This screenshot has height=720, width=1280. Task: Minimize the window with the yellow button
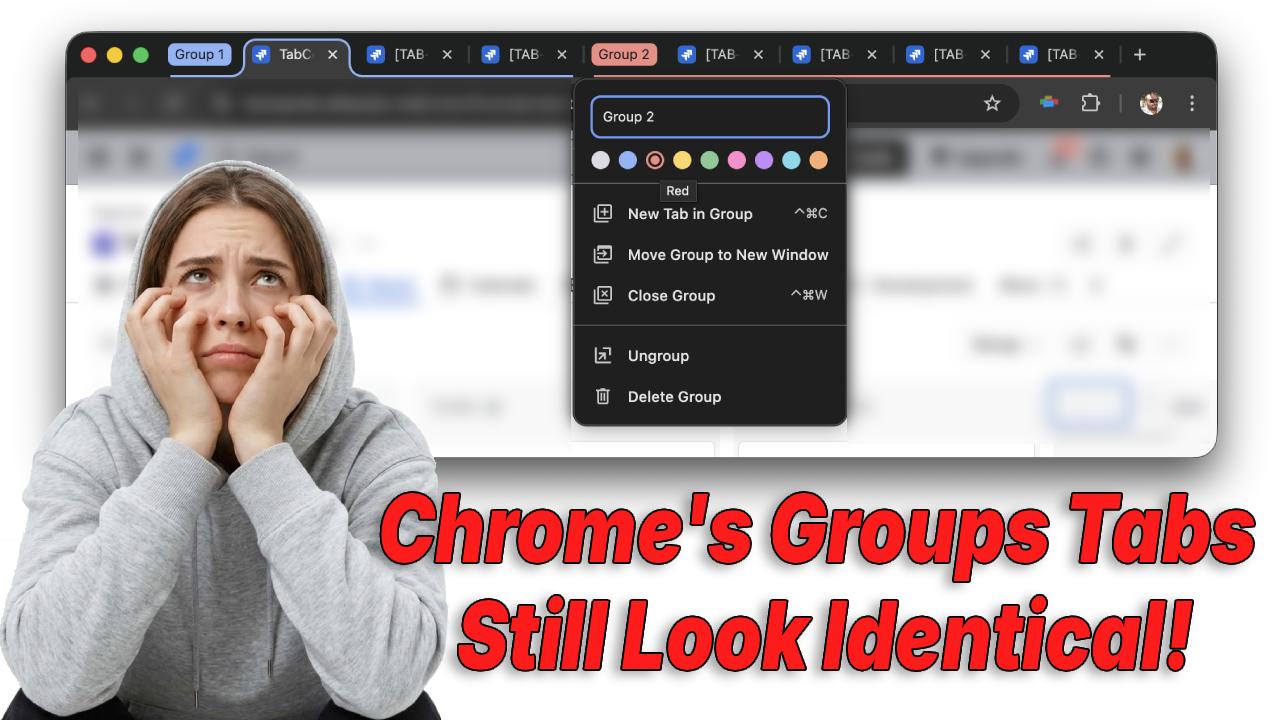click(114, 55)
